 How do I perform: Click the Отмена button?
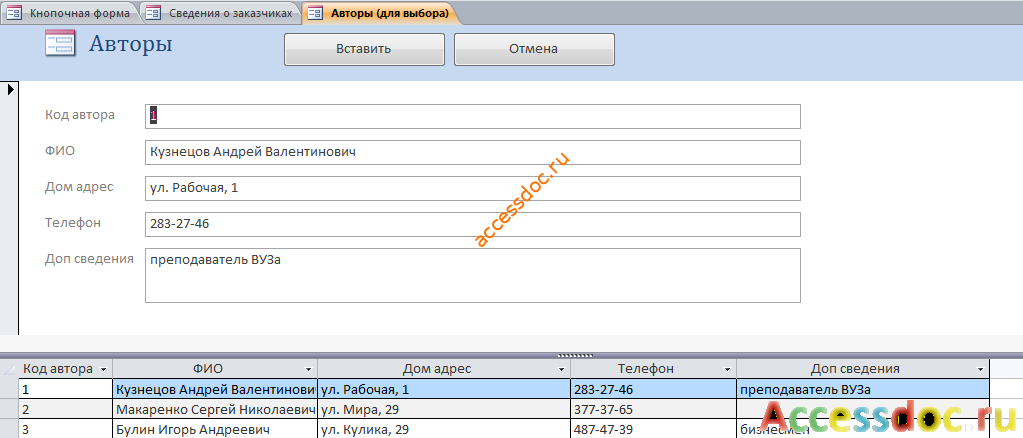(x=534, y=49)
